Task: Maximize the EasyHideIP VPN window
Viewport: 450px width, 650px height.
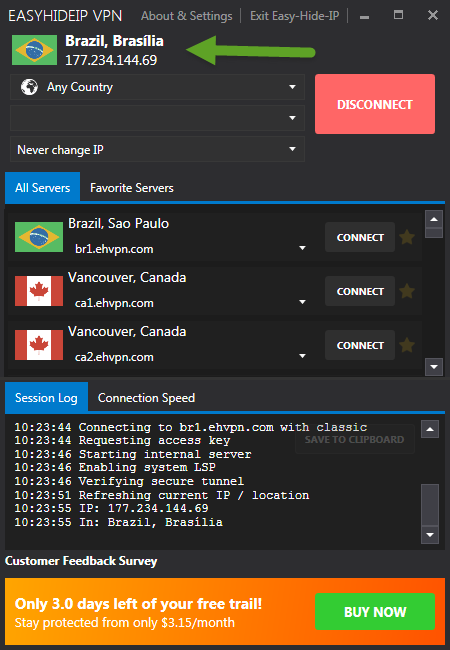Action: point(398,15)
